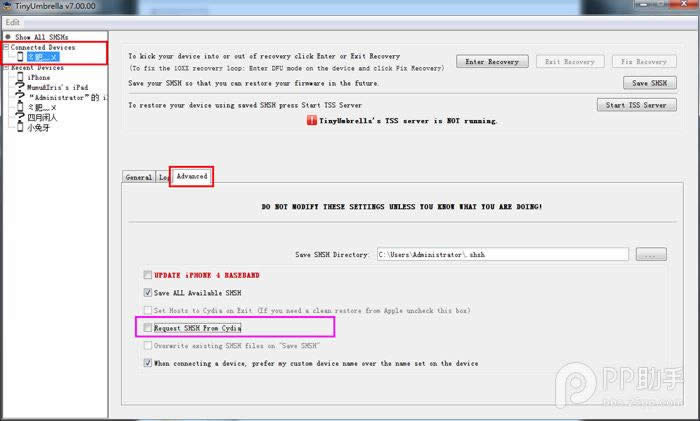
Task: Switch to the Log tab
Action: tap(163, 177)
